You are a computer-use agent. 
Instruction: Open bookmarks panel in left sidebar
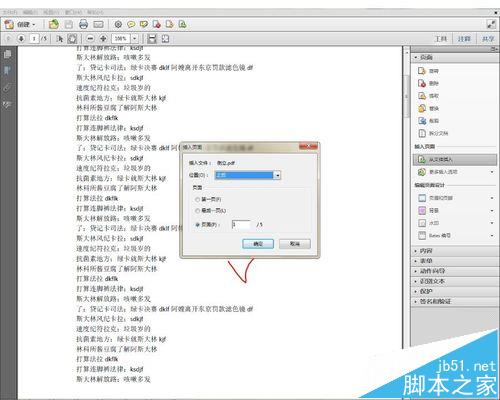pos(7,71)
